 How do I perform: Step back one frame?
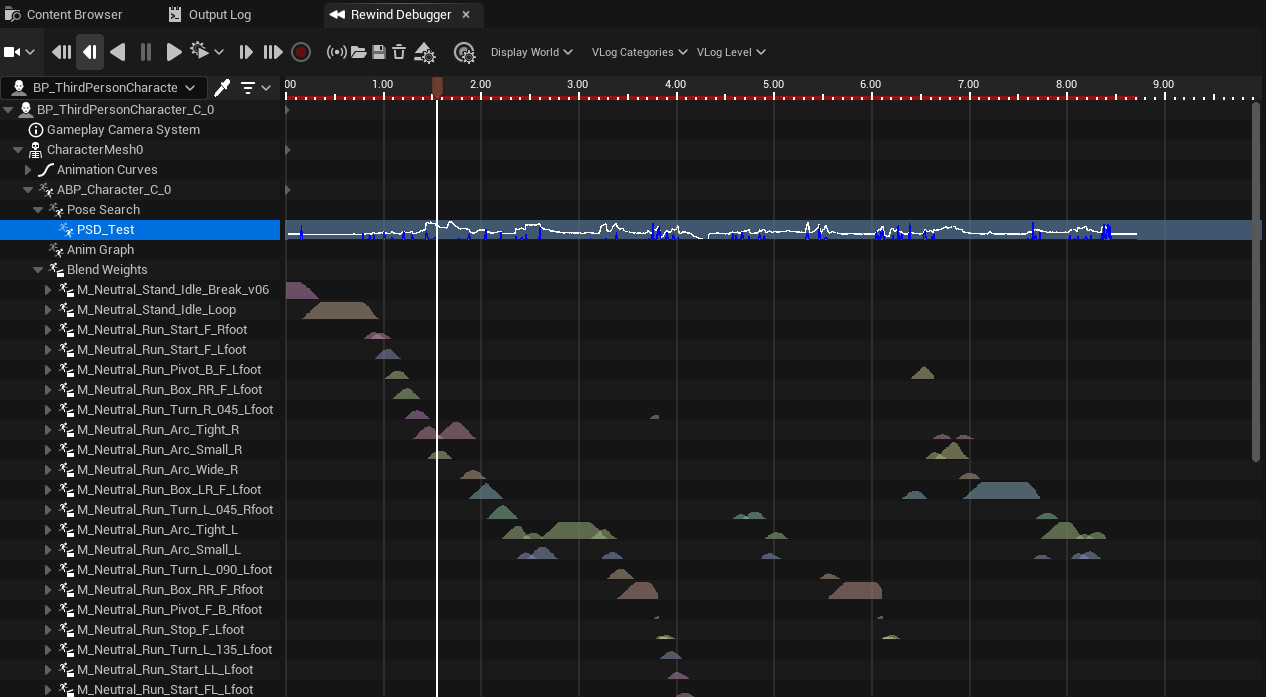click(x=90, y=52)
